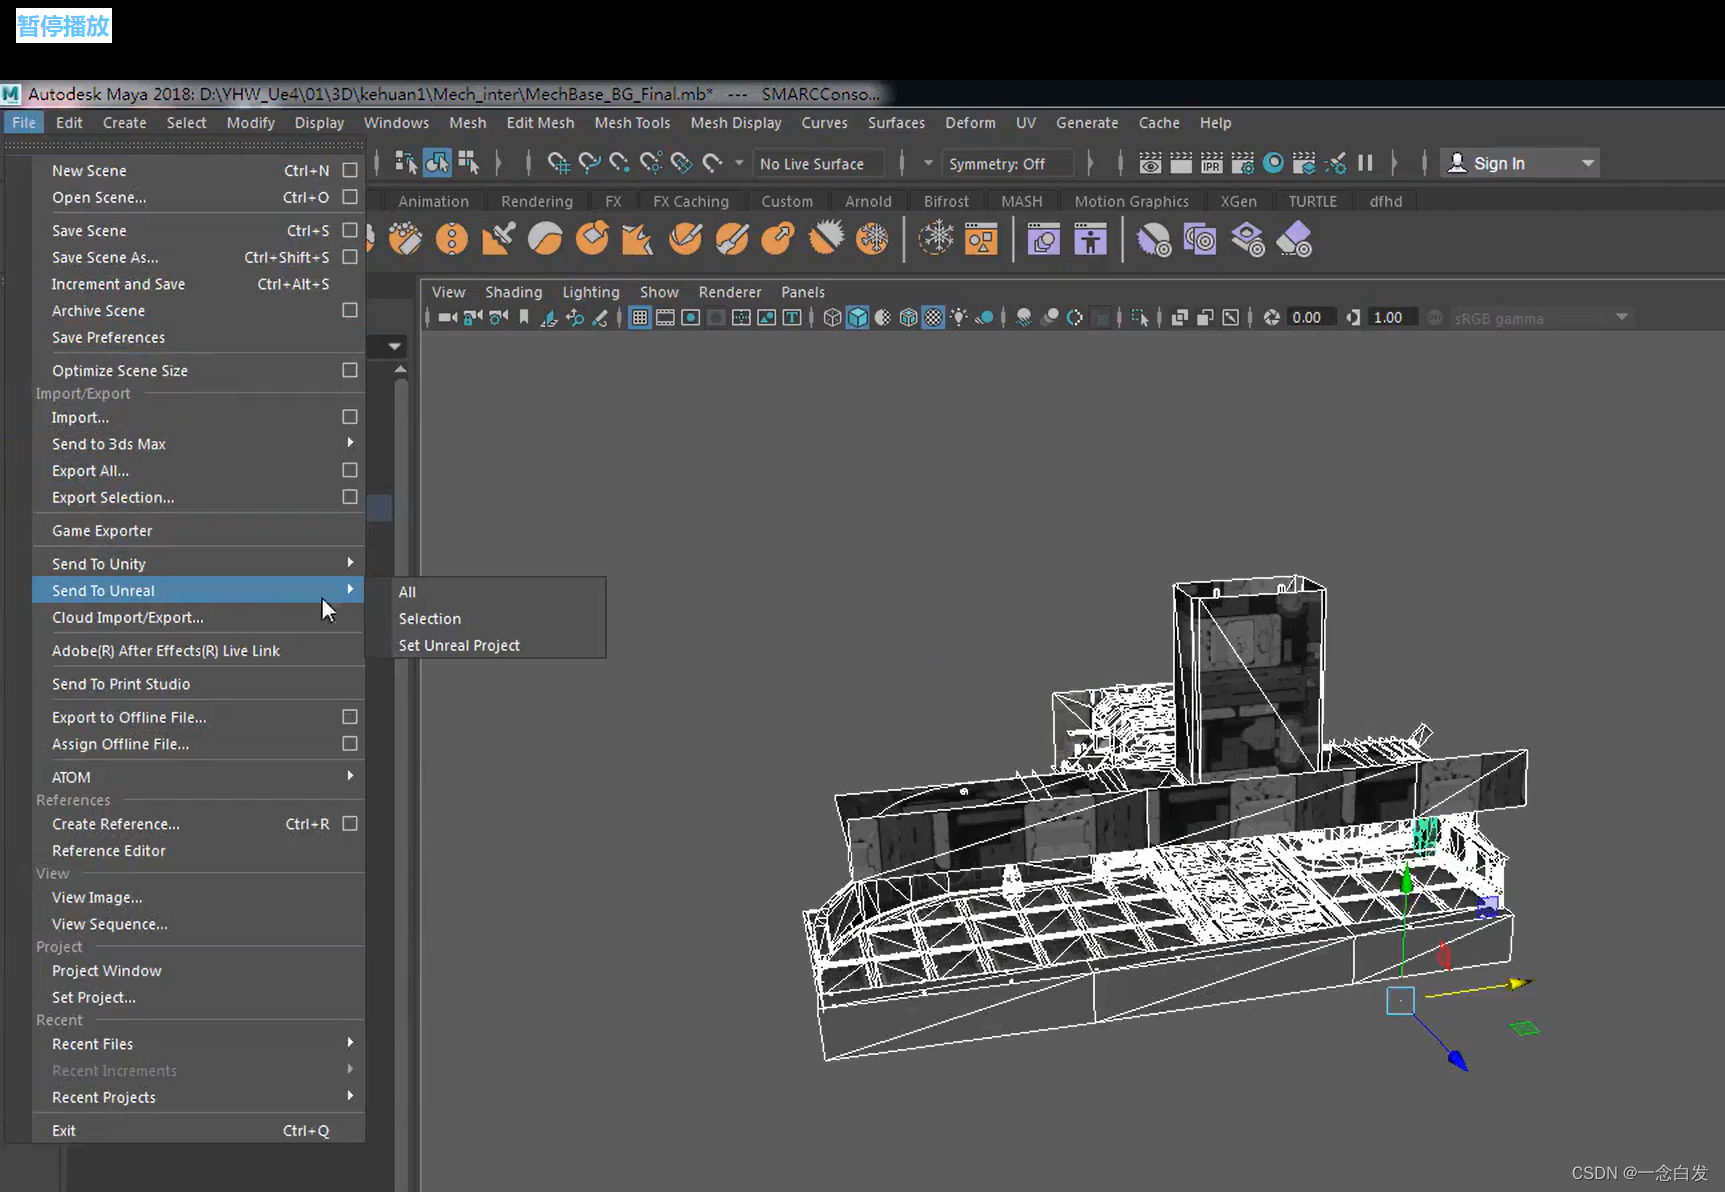Open viewport Renderer menu

(730, 292)
